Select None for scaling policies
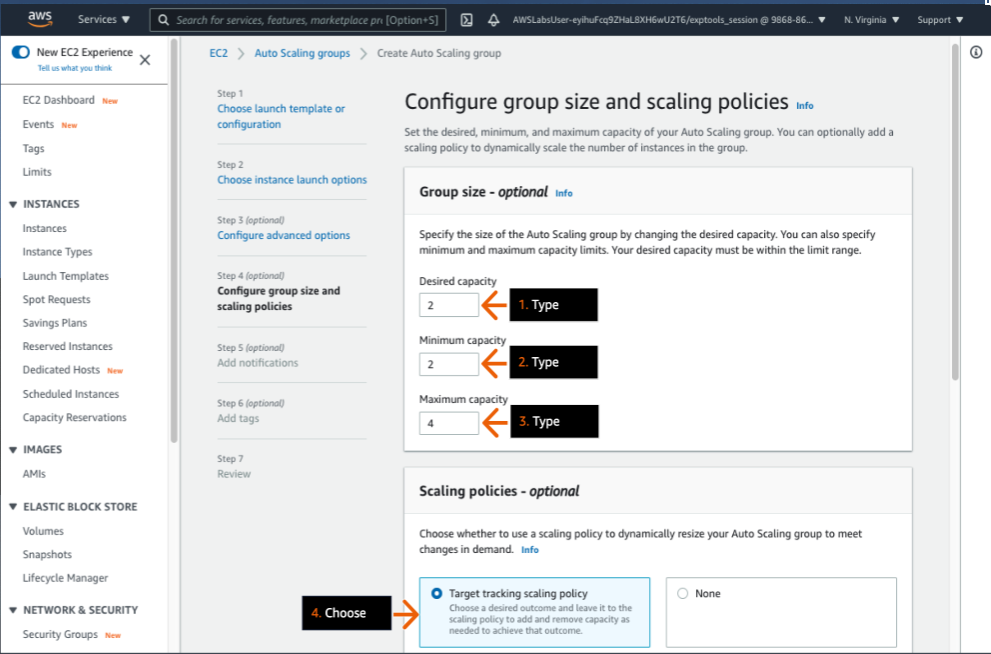 click(x=683, y=593)
